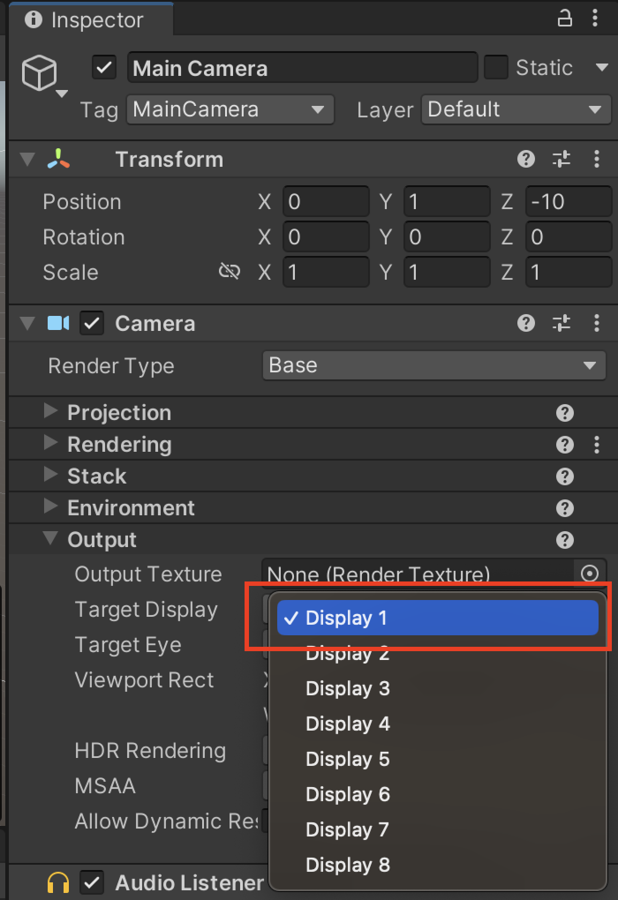
Task: Open presets icon for the Transform component
Action: coord(561,159)
